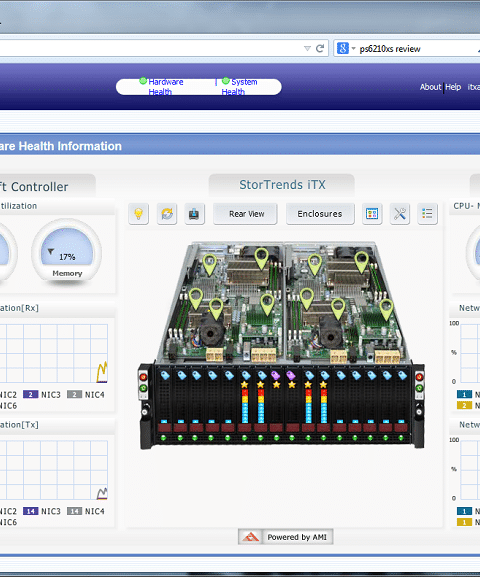Click the gray NIC4 legend box labeled 2

click(74, 394)
